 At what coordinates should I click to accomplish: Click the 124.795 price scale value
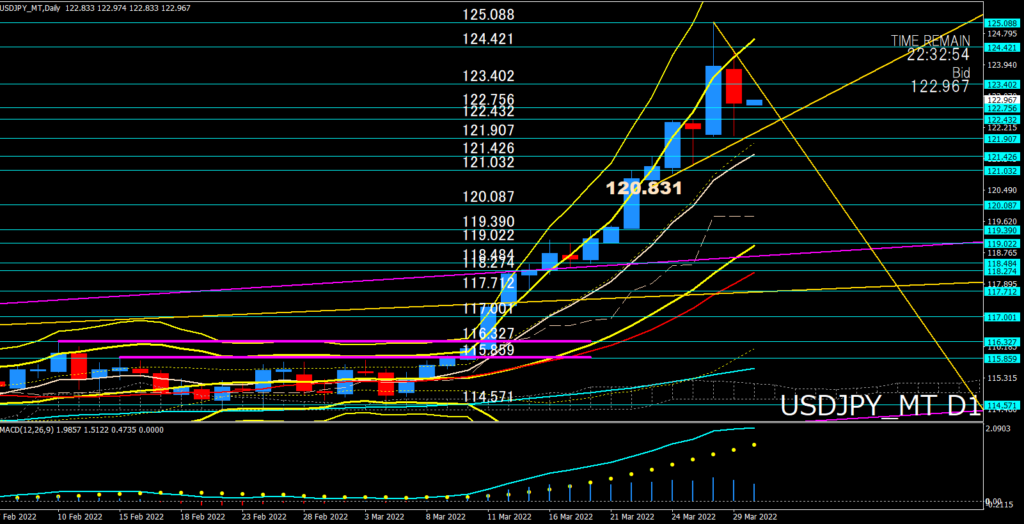(x=1002, y=34)
